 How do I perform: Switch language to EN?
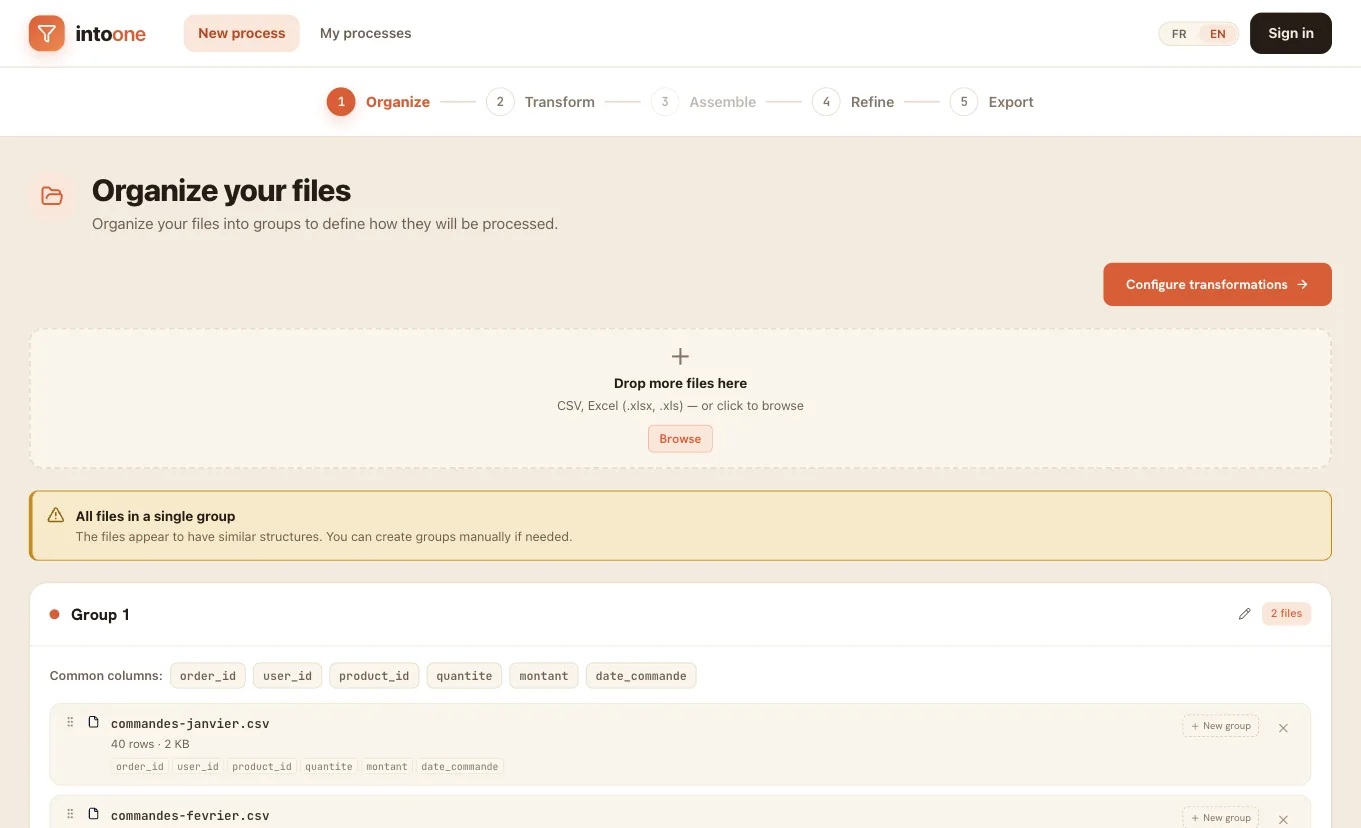coord(1217,34)
